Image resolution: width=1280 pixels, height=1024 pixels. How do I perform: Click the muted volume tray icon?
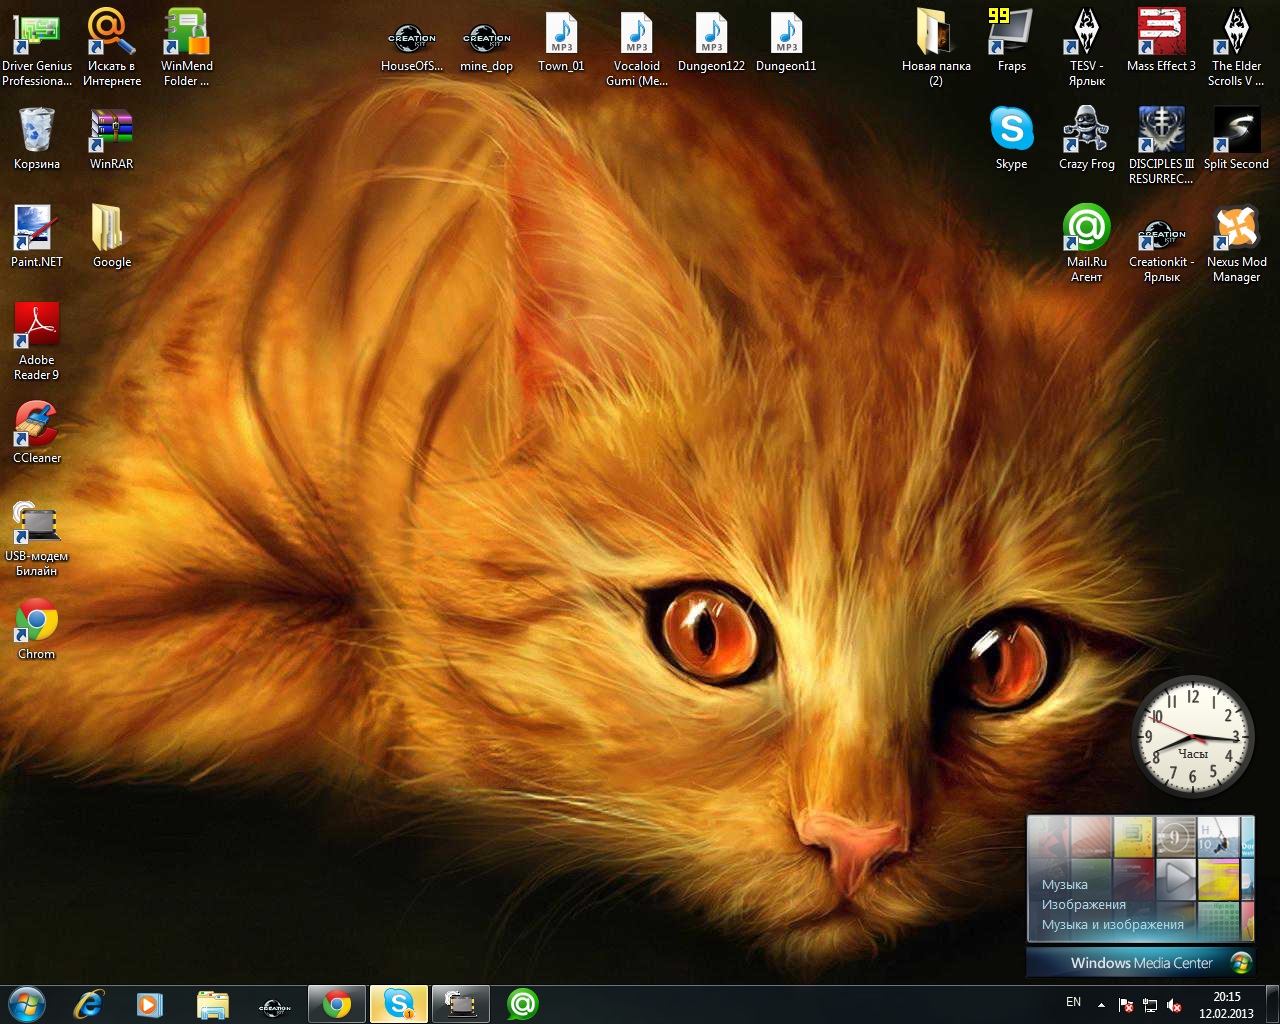coord(1175,1005)
